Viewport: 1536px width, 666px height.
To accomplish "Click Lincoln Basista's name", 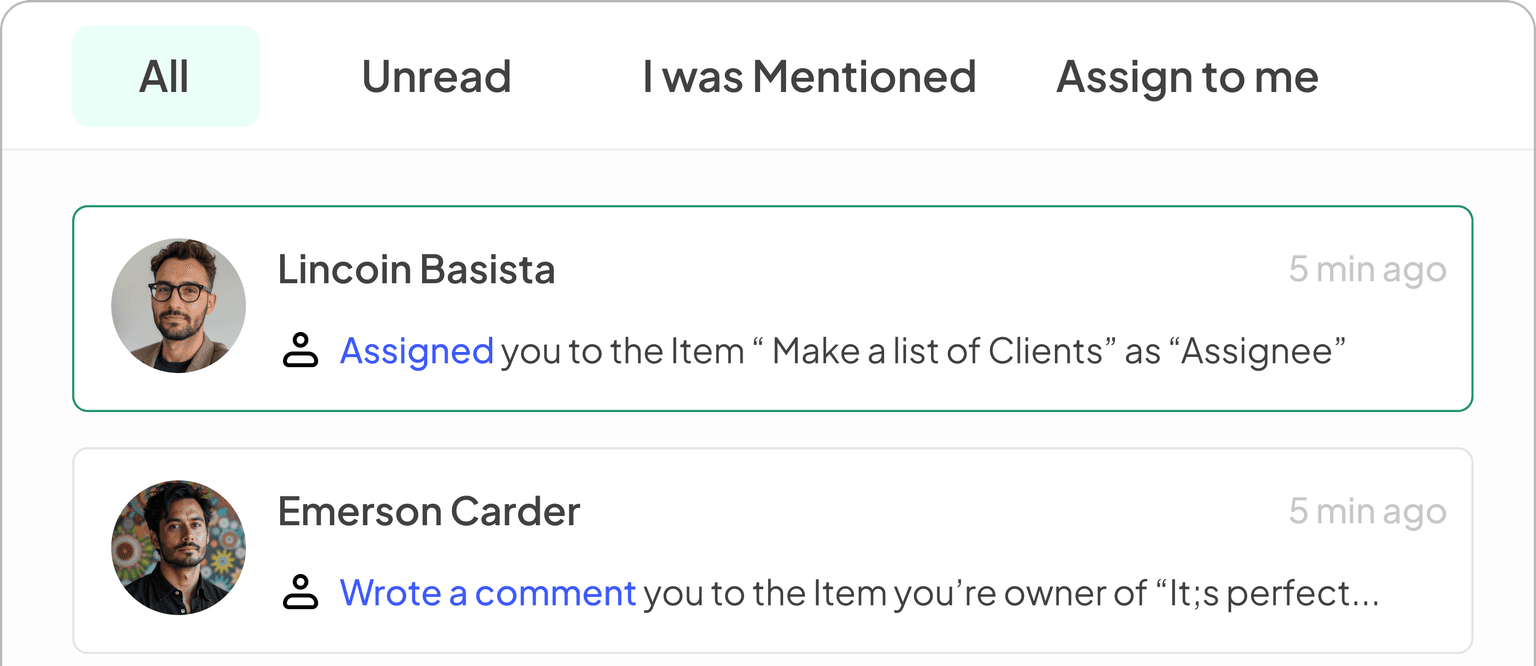I will coord(417,269).
